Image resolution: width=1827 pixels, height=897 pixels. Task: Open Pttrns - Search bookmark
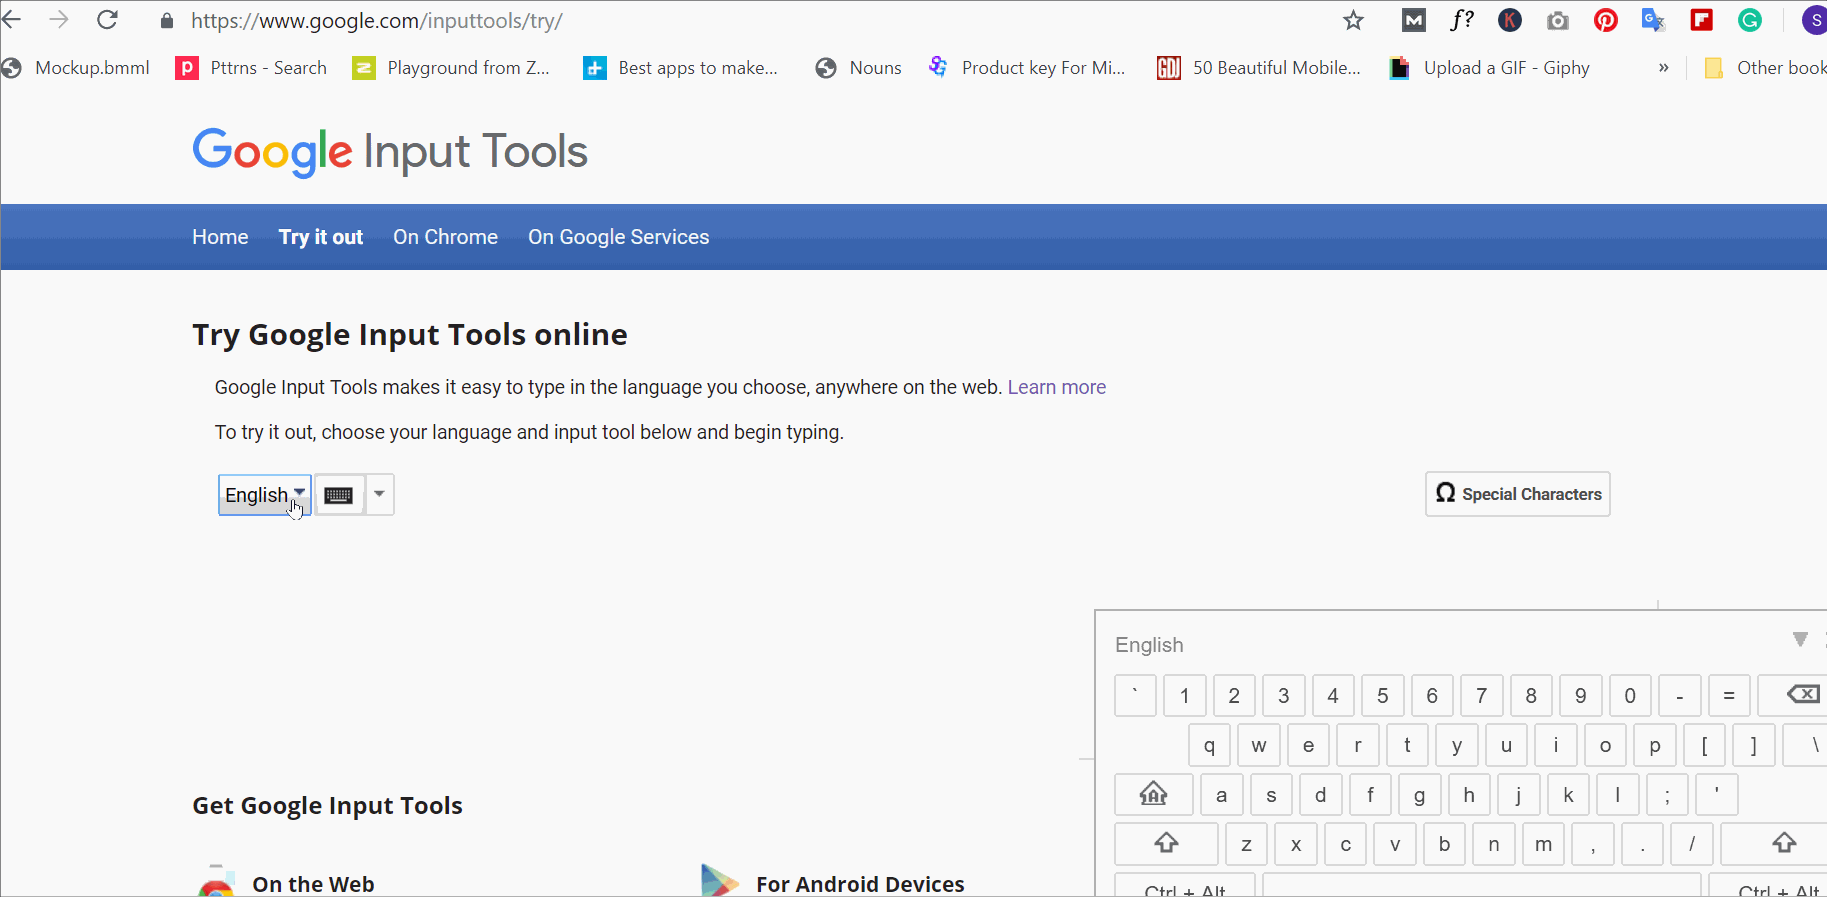pos(251,68)
